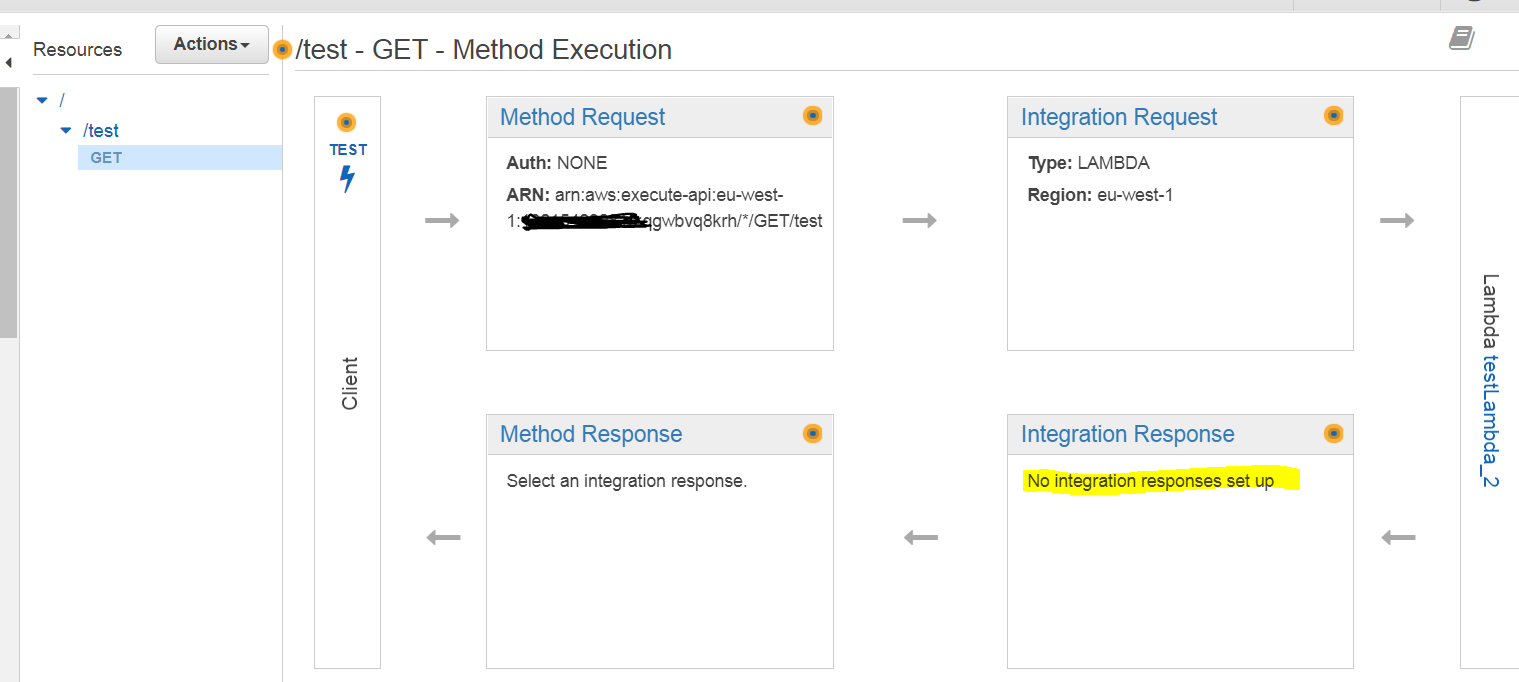Open the Integration Request link

tap(1119, 117)
